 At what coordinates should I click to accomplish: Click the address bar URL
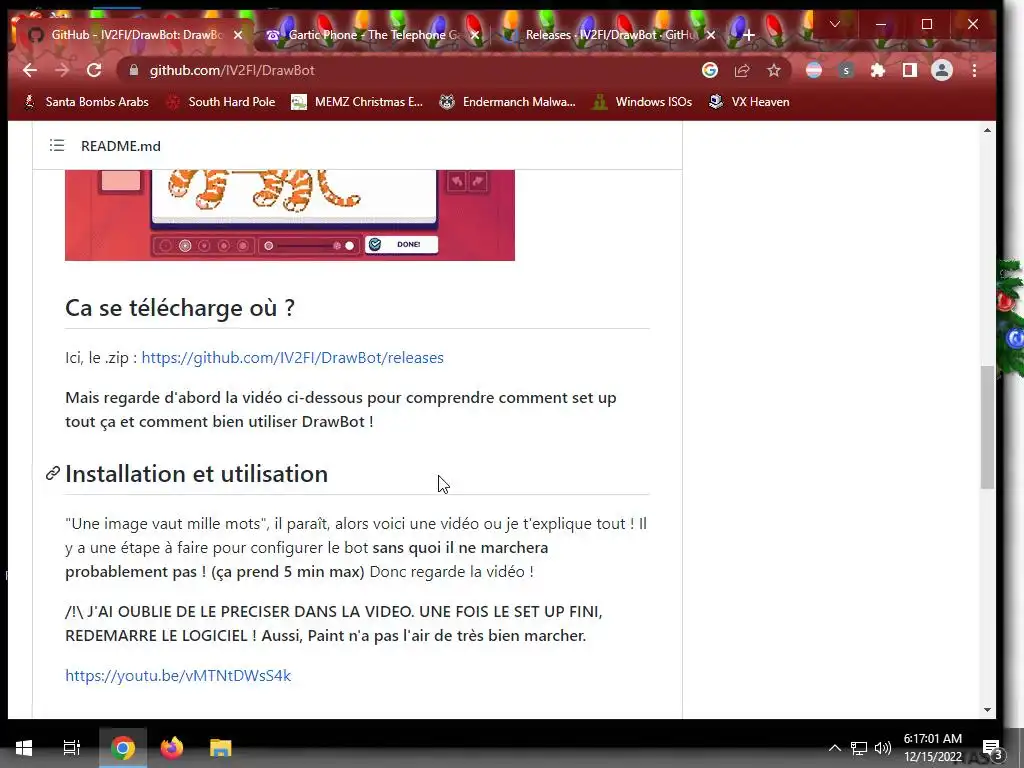[x=232, y=71]
